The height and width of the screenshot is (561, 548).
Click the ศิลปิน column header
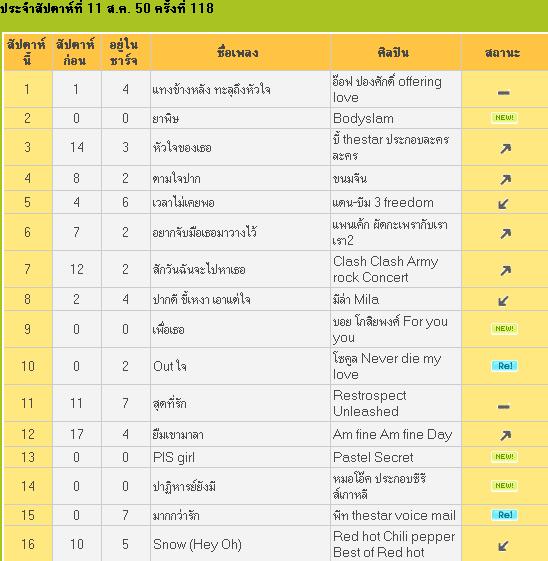393,53
